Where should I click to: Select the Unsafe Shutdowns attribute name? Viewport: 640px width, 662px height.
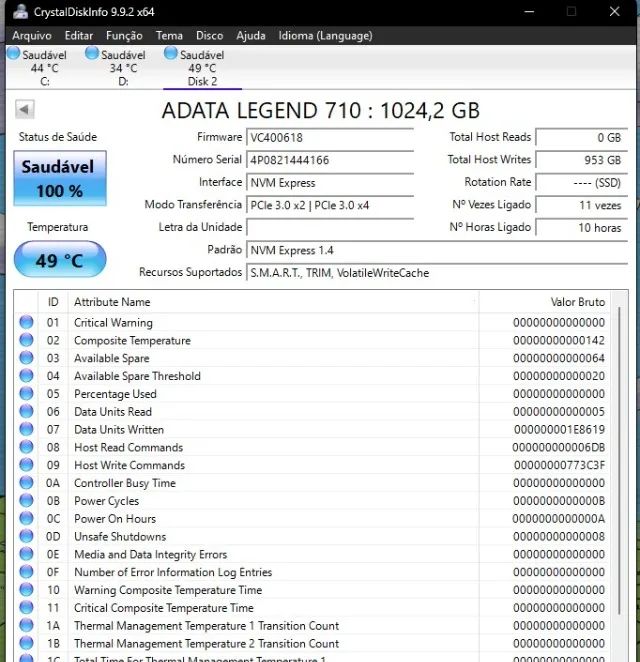point(120,536)
